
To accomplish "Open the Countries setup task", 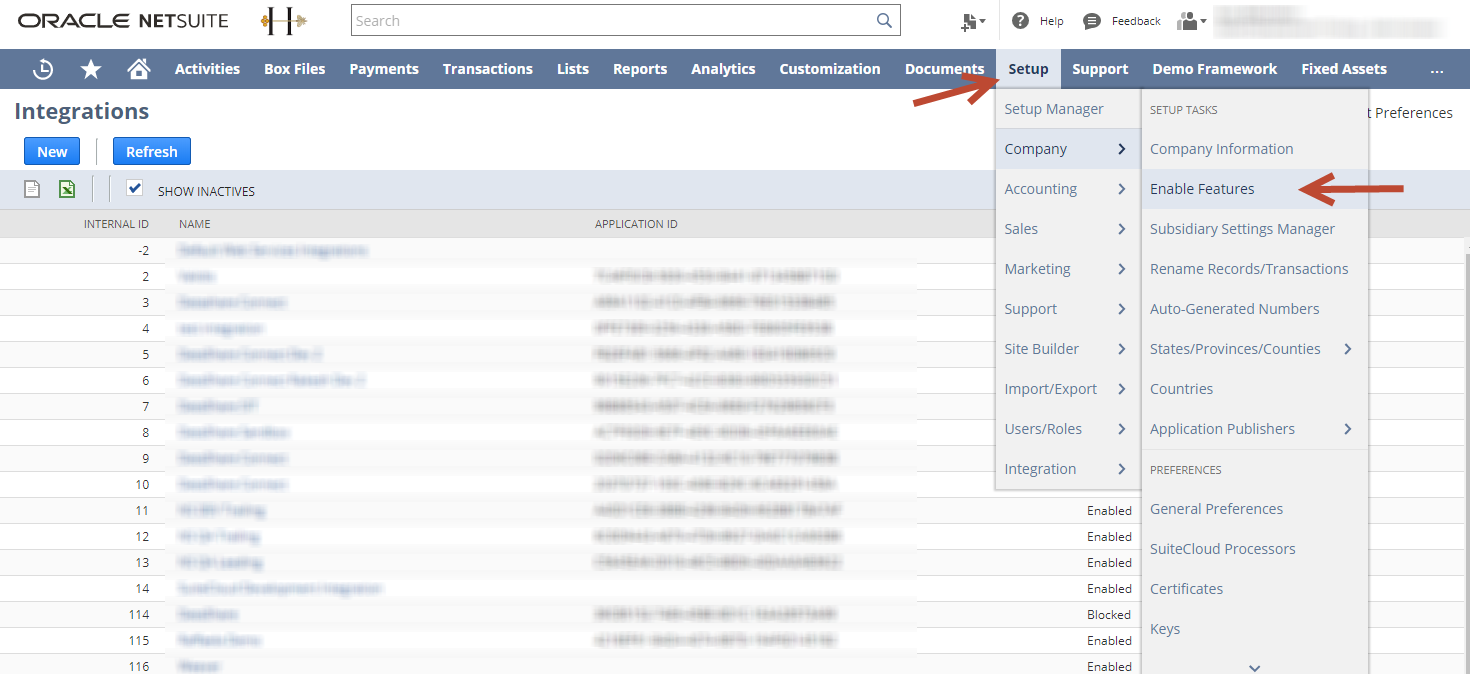I will (1182, 389).
